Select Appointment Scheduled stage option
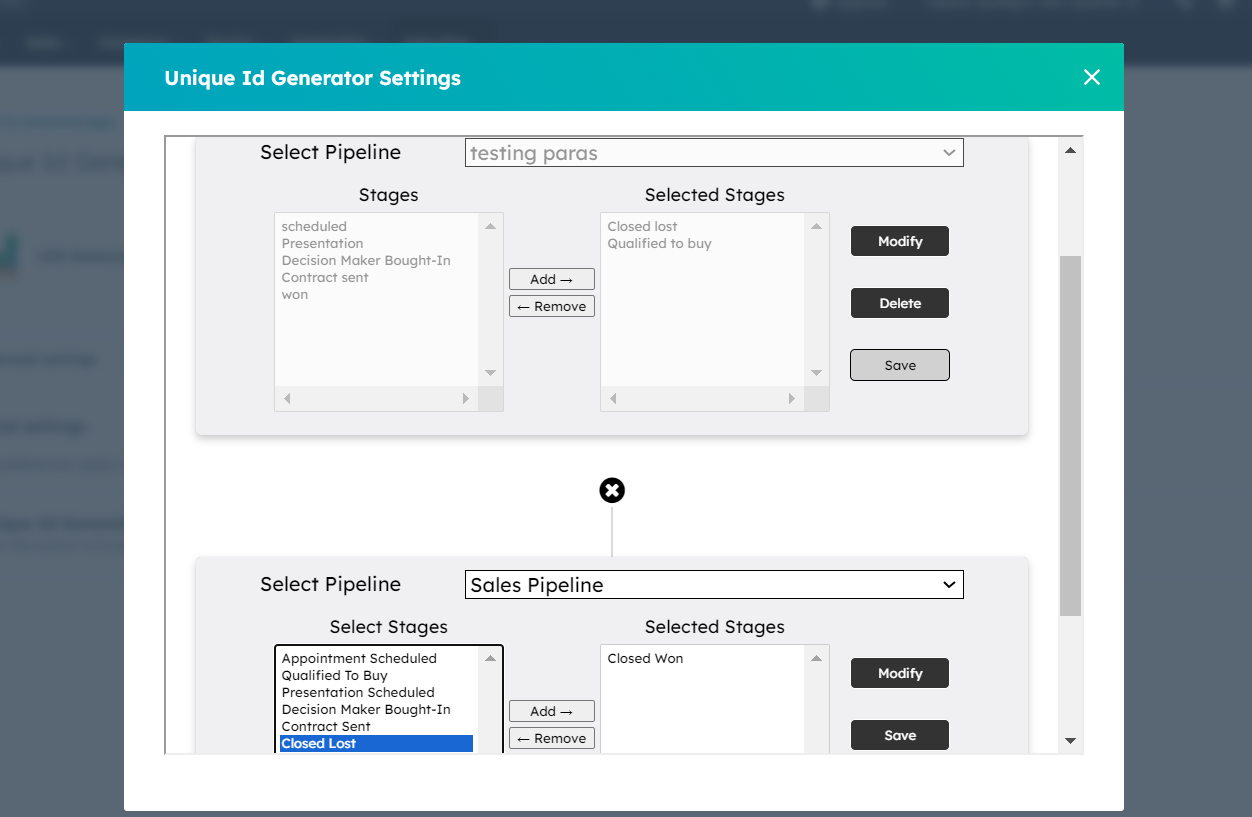The height and width of the screenshot is (817, 1252). pos(359,658)
